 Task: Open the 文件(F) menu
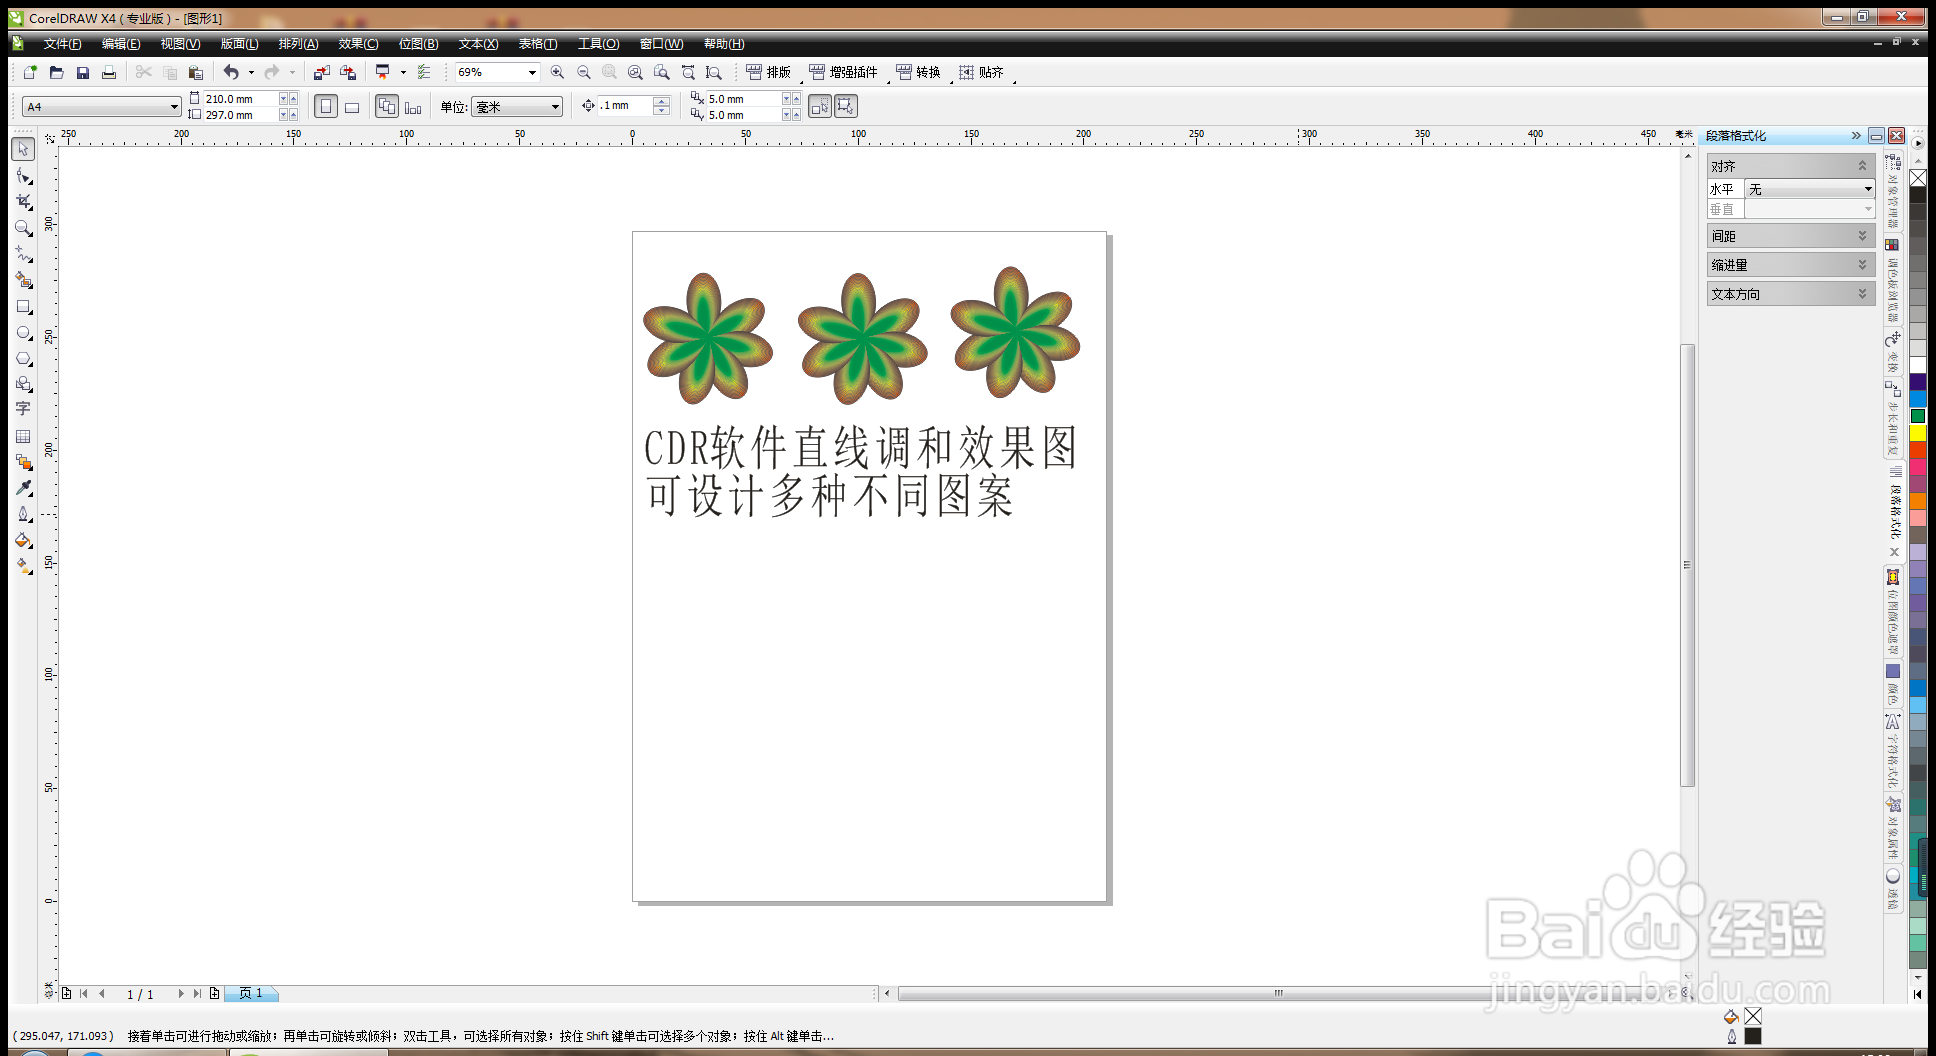pos(62,44)
